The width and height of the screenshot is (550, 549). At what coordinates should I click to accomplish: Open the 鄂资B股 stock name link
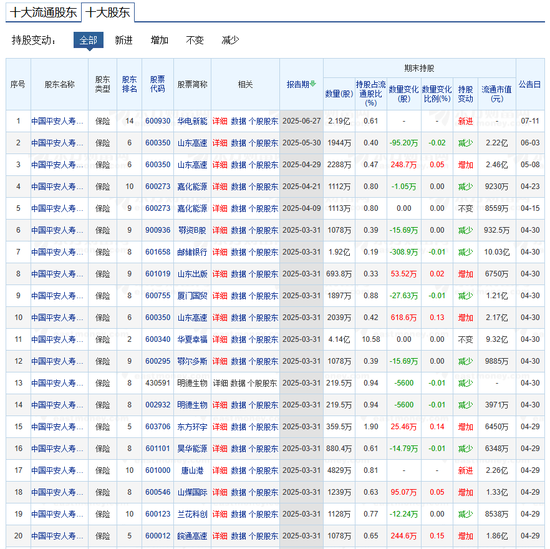[x=192, y=230]
